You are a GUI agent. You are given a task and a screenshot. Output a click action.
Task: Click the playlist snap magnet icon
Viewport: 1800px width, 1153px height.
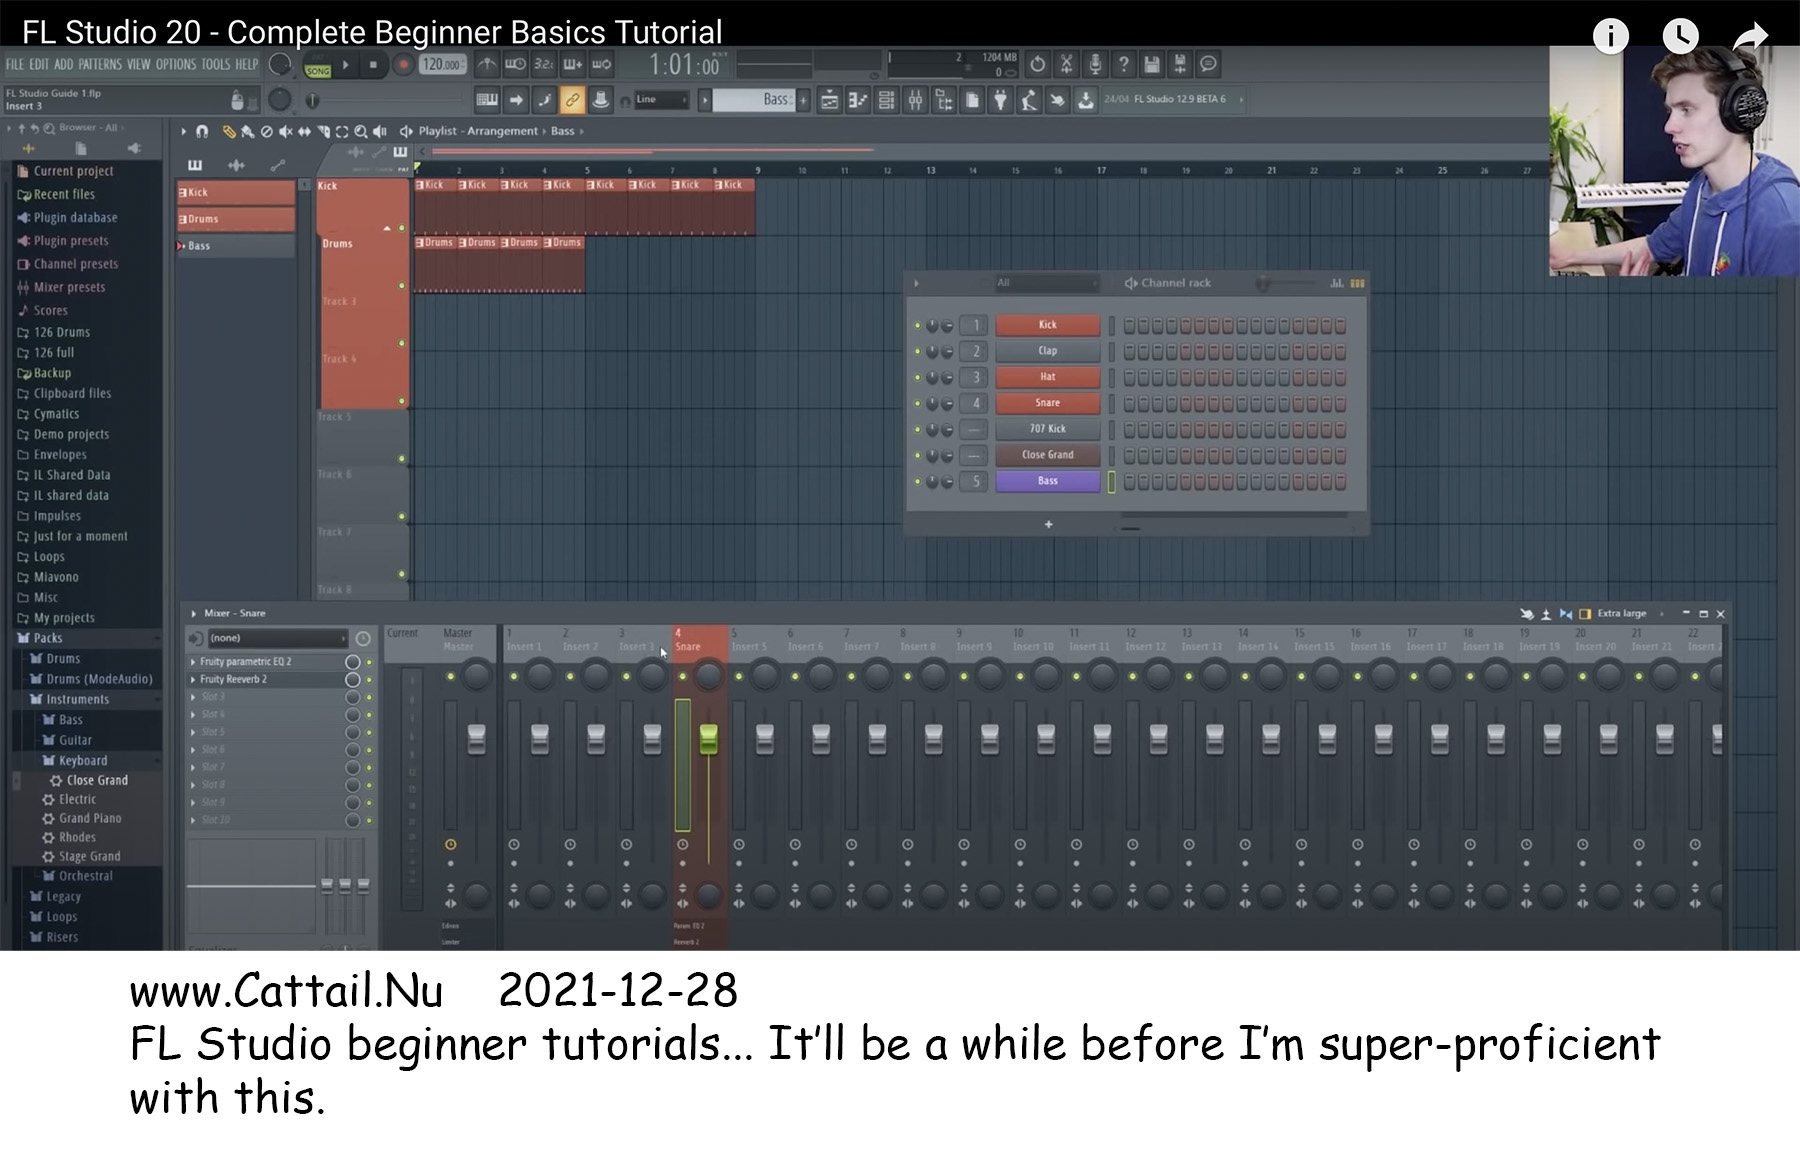coord(202,131)
